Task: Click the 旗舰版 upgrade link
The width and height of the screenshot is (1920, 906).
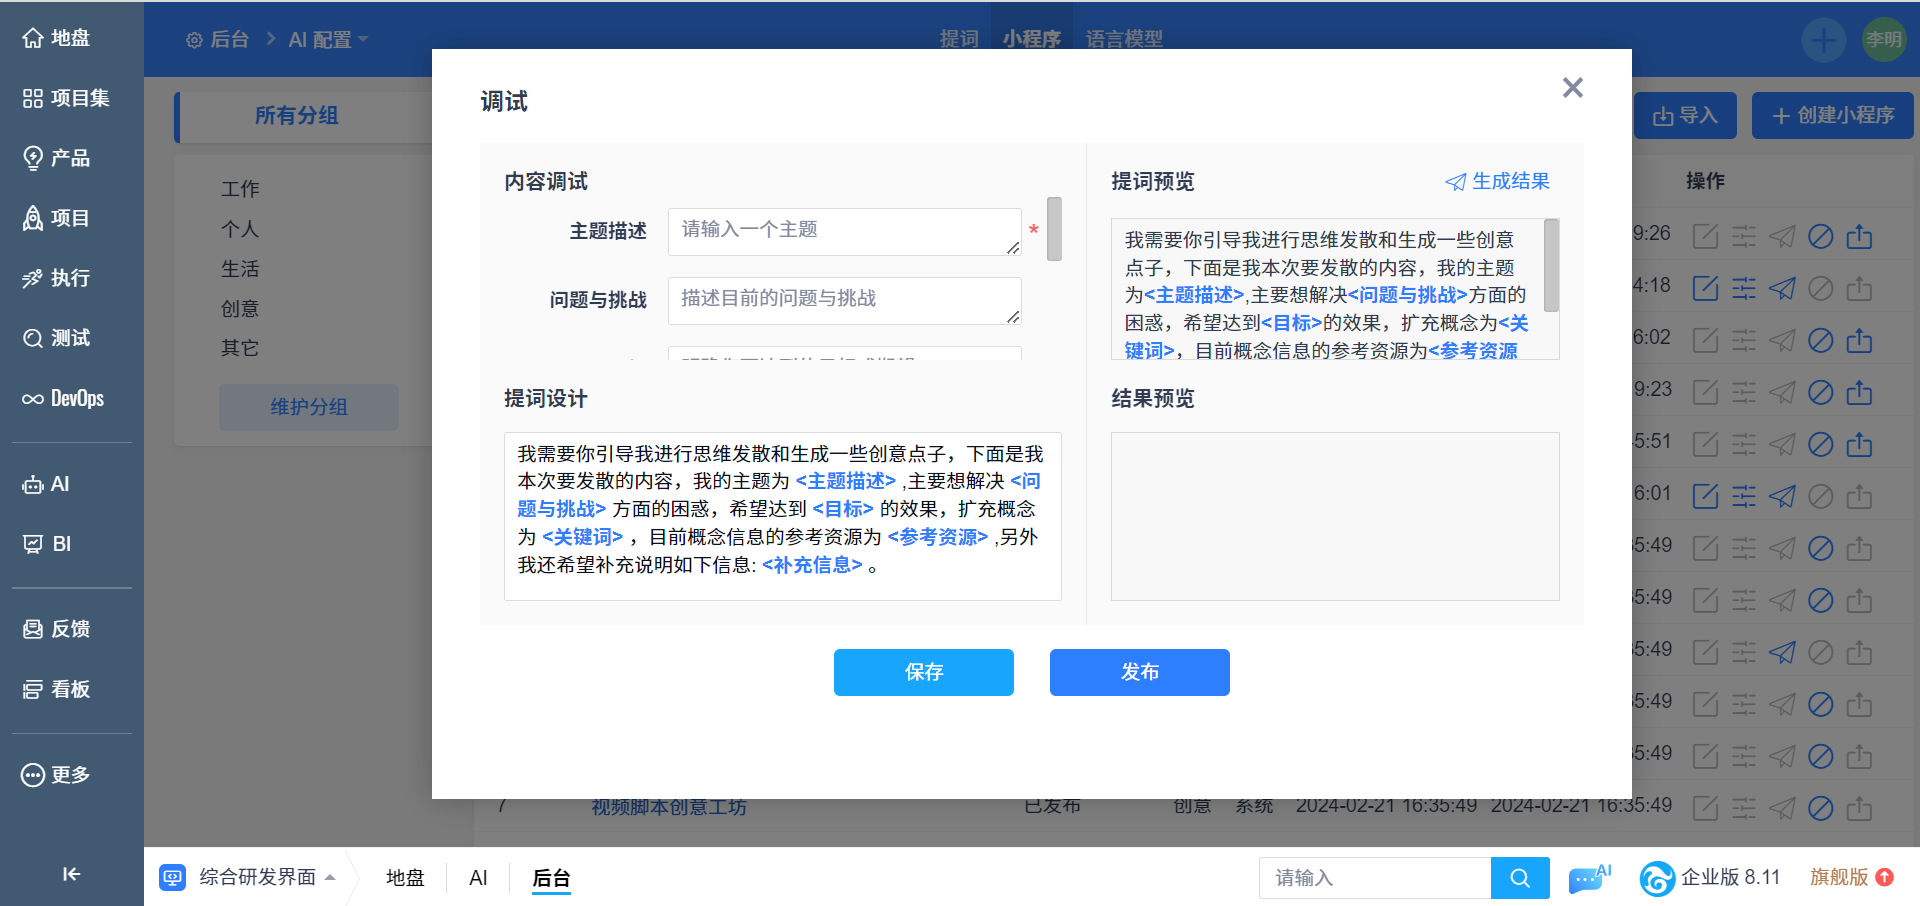Action: tap(1852, 877)
